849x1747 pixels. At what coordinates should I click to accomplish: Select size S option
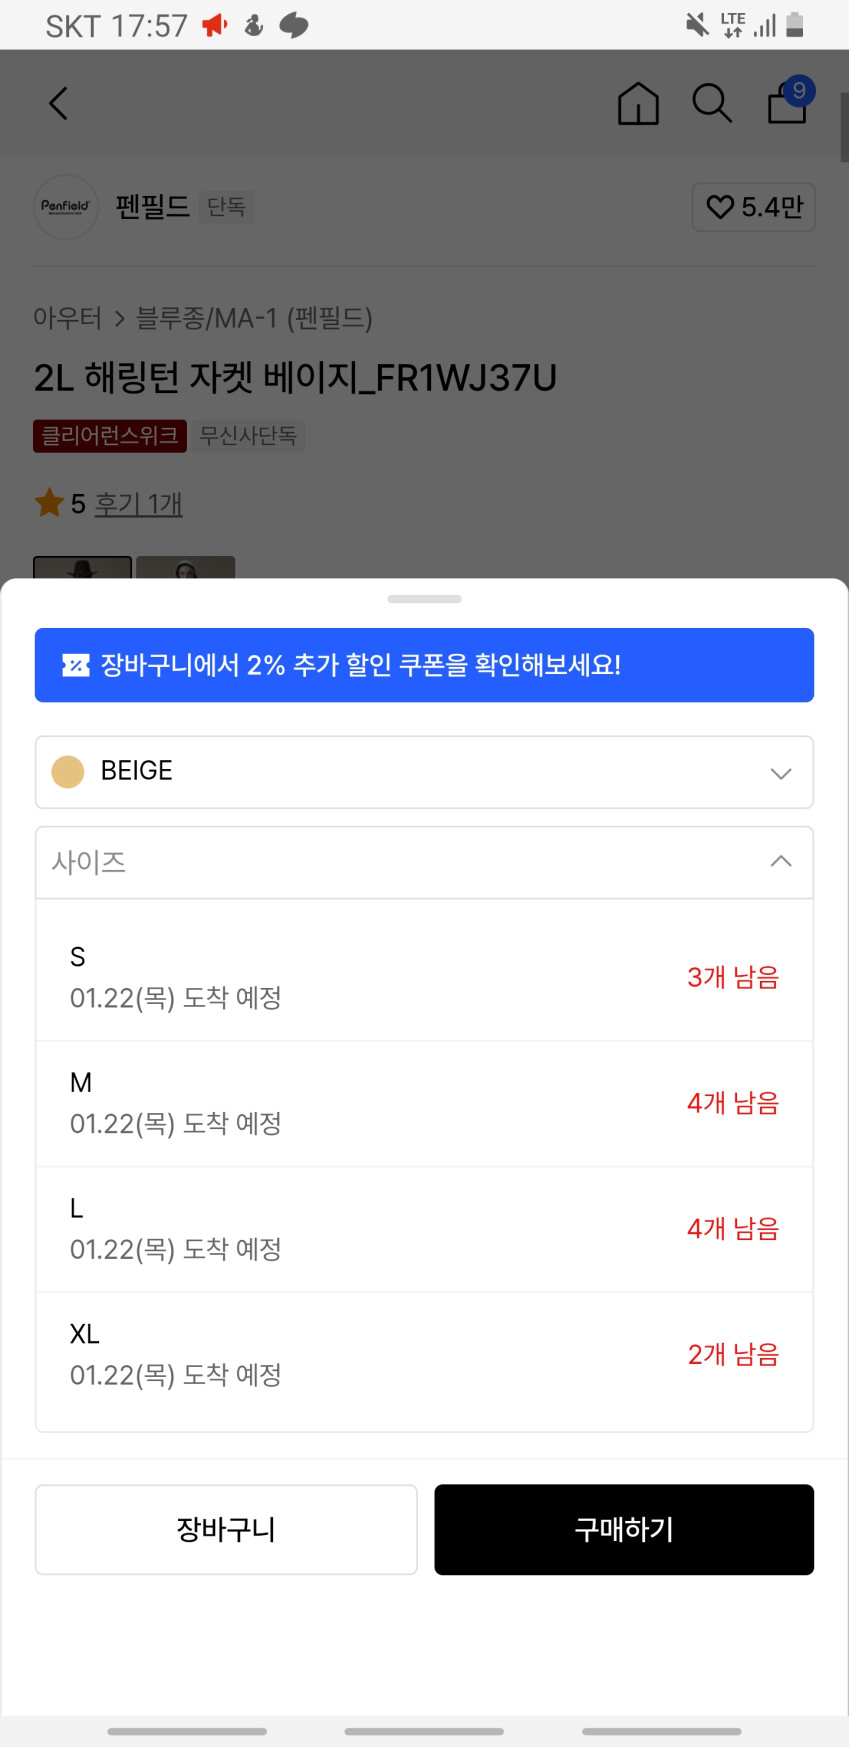click(424, 977)
